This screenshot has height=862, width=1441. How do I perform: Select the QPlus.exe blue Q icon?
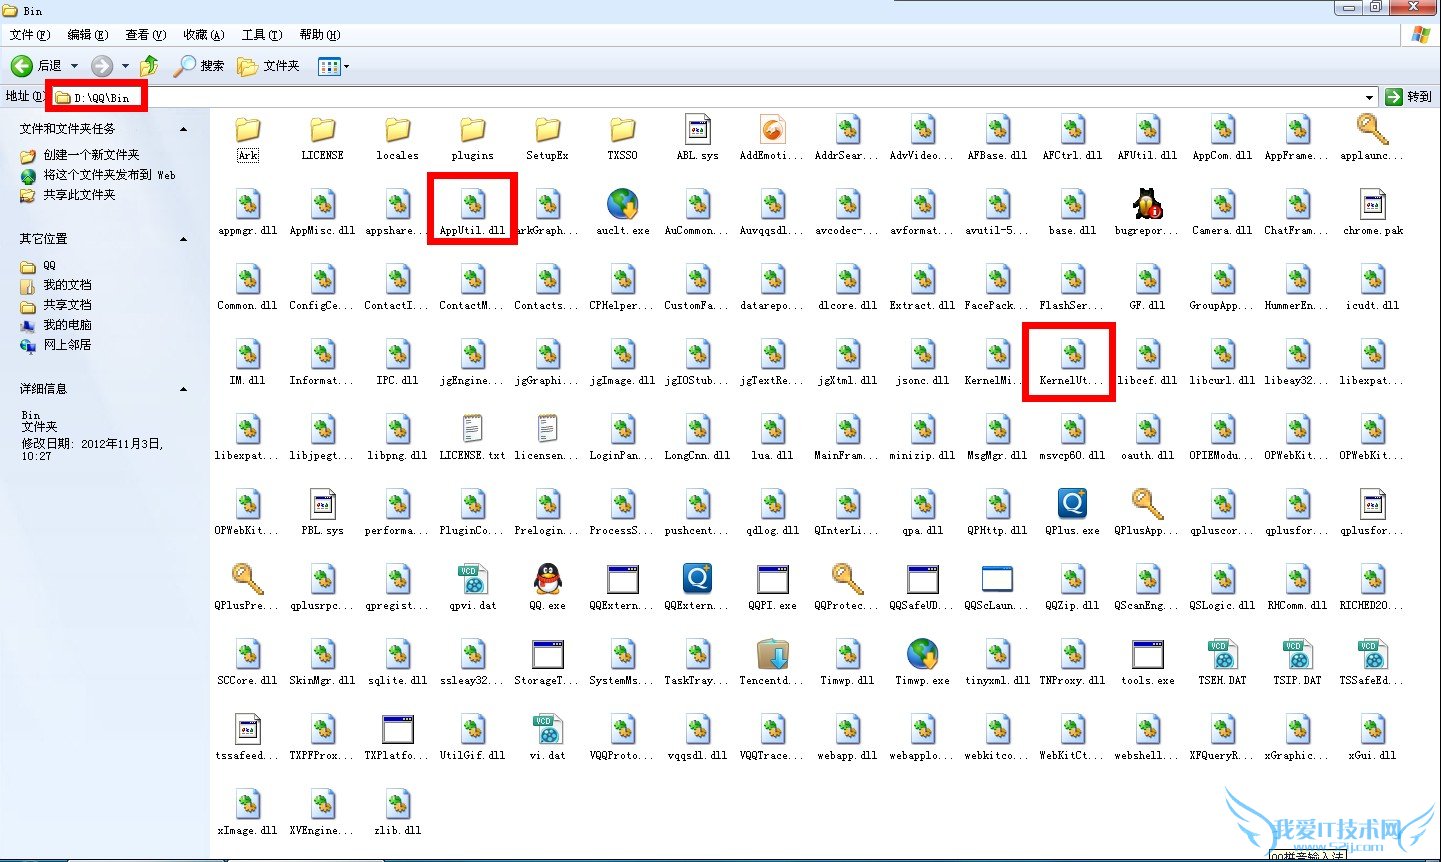[1072, 504]
